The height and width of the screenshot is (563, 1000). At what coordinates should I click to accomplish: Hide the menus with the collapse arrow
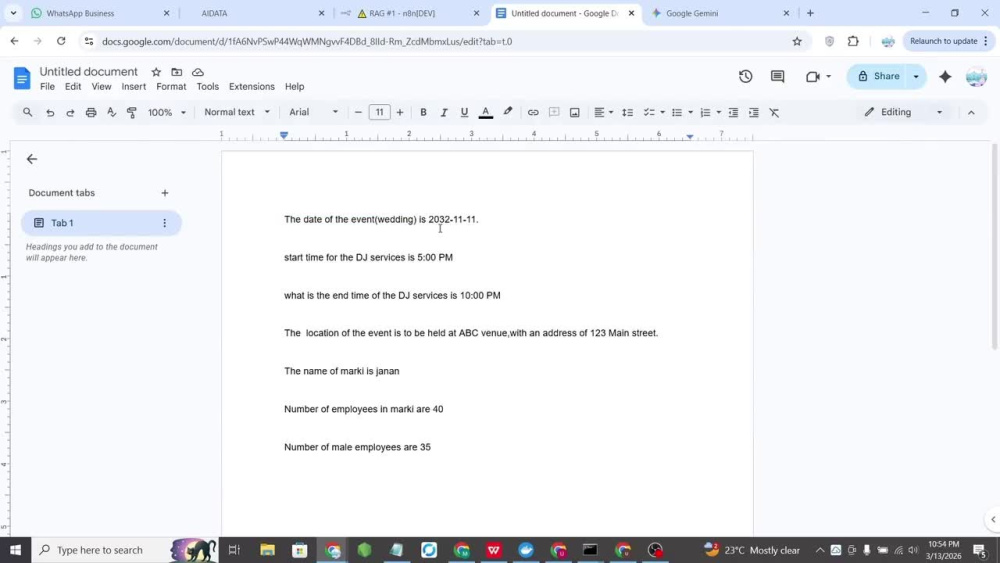(x=971, y=112)
